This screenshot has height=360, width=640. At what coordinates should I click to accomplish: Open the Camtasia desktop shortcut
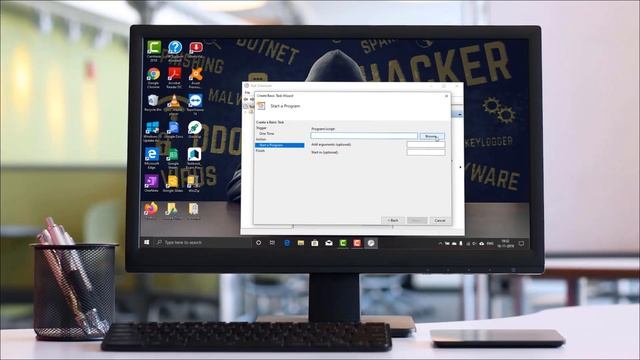tap(154, 51)
